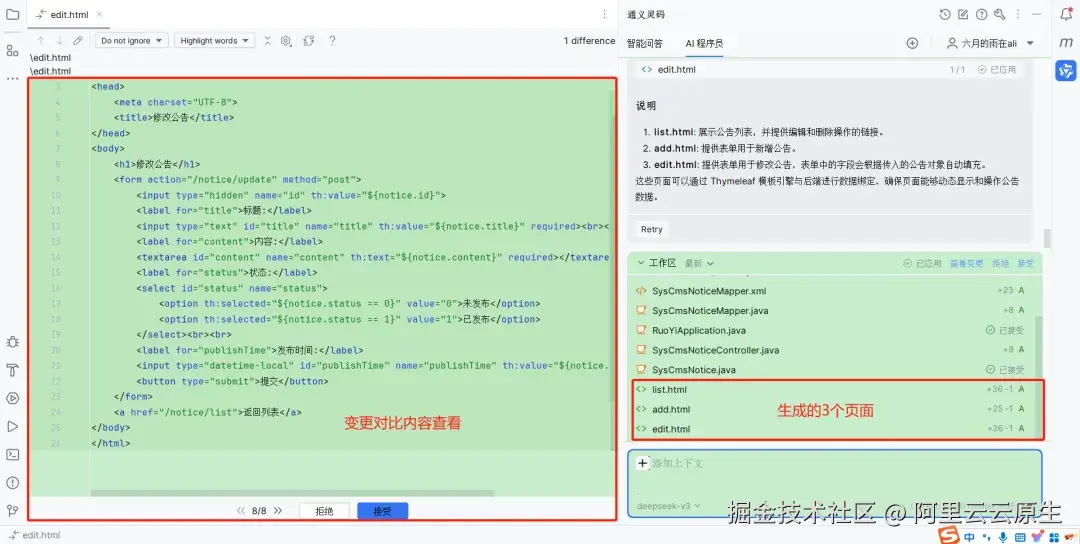
Task: Open the Debug bug icon in sidebar
Action: click(12, 342)
